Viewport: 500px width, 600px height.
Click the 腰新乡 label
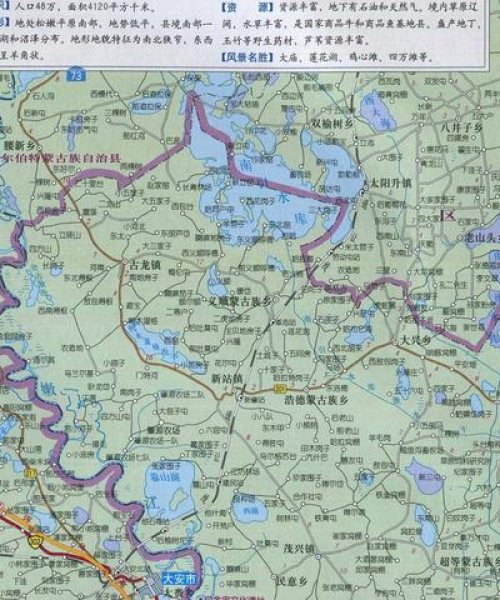(20, 145)
